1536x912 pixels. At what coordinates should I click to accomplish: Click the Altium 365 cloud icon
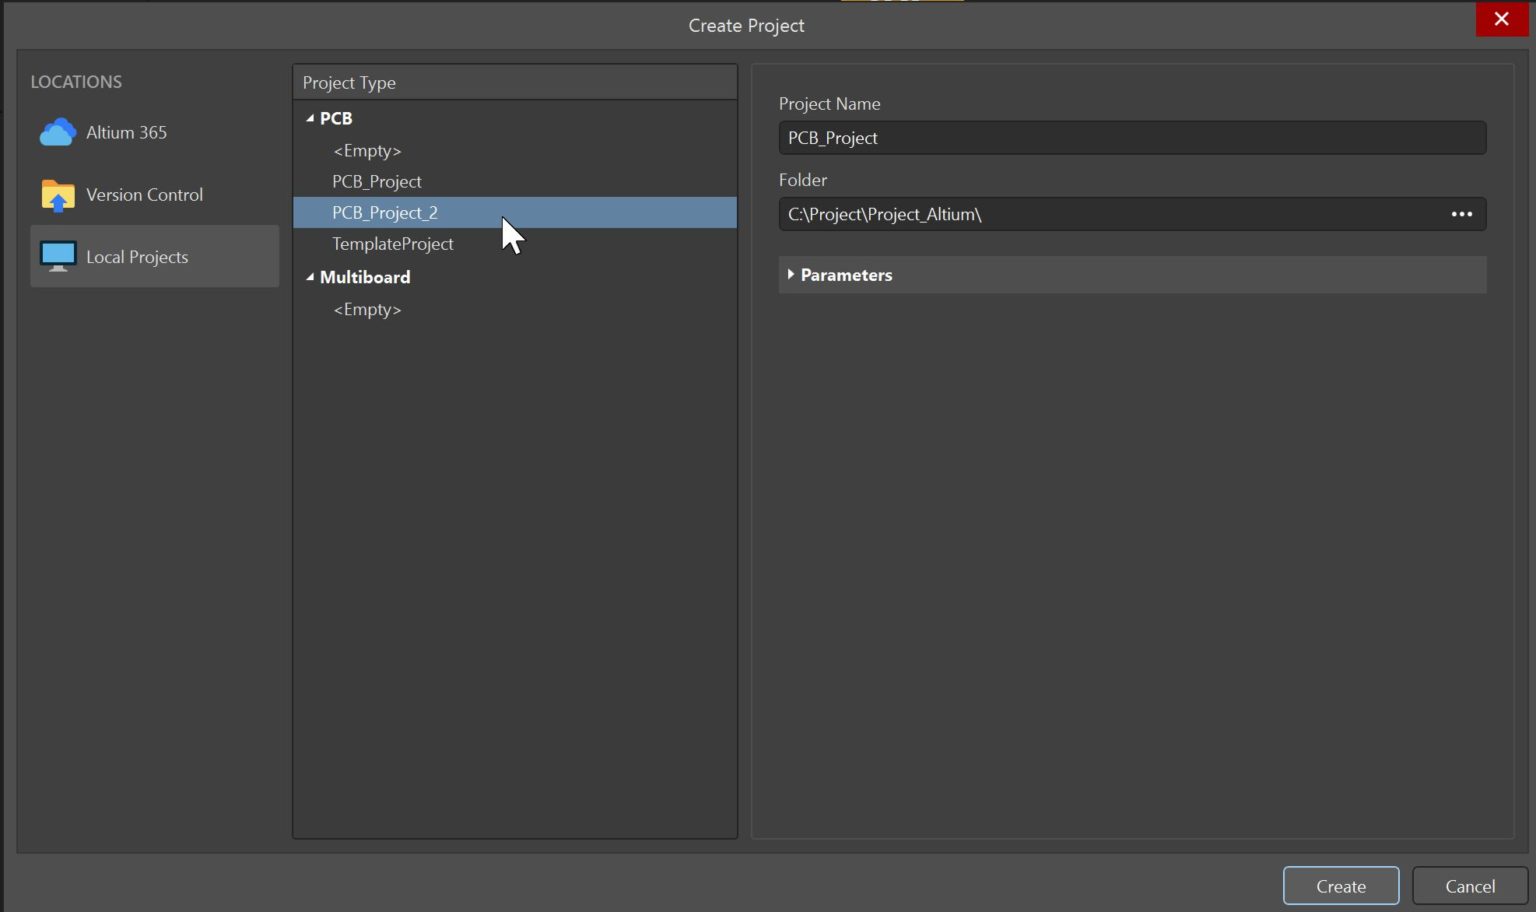(57, 131)
